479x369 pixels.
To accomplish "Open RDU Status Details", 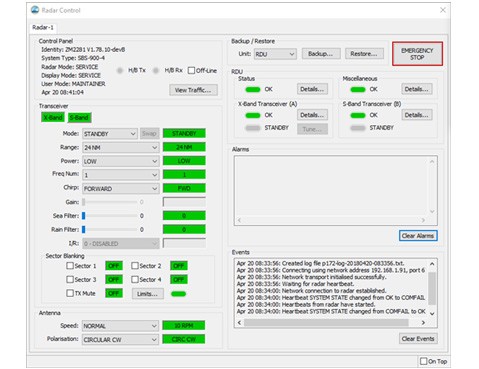I will (x=312, y=89).
